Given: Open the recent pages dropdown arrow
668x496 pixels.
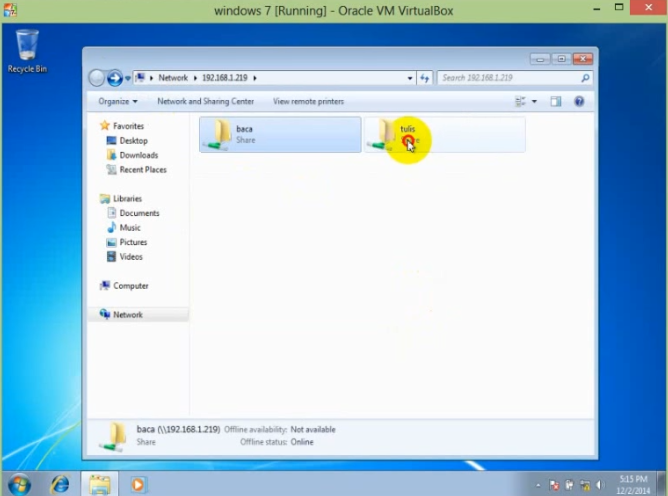Looking at the screenshot, I should coord(128,78).
